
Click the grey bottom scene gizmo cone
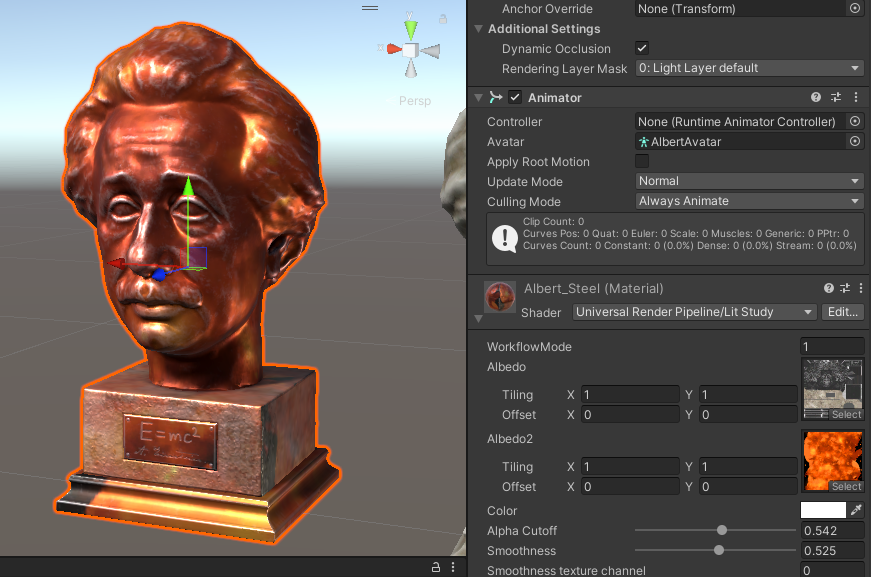point(411,69)
